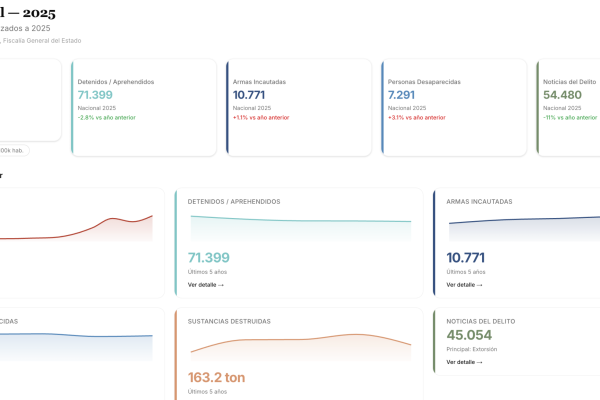
Task: Click the Sustancias Destruidas trend sparkline chart
Action: coord(301,348)
